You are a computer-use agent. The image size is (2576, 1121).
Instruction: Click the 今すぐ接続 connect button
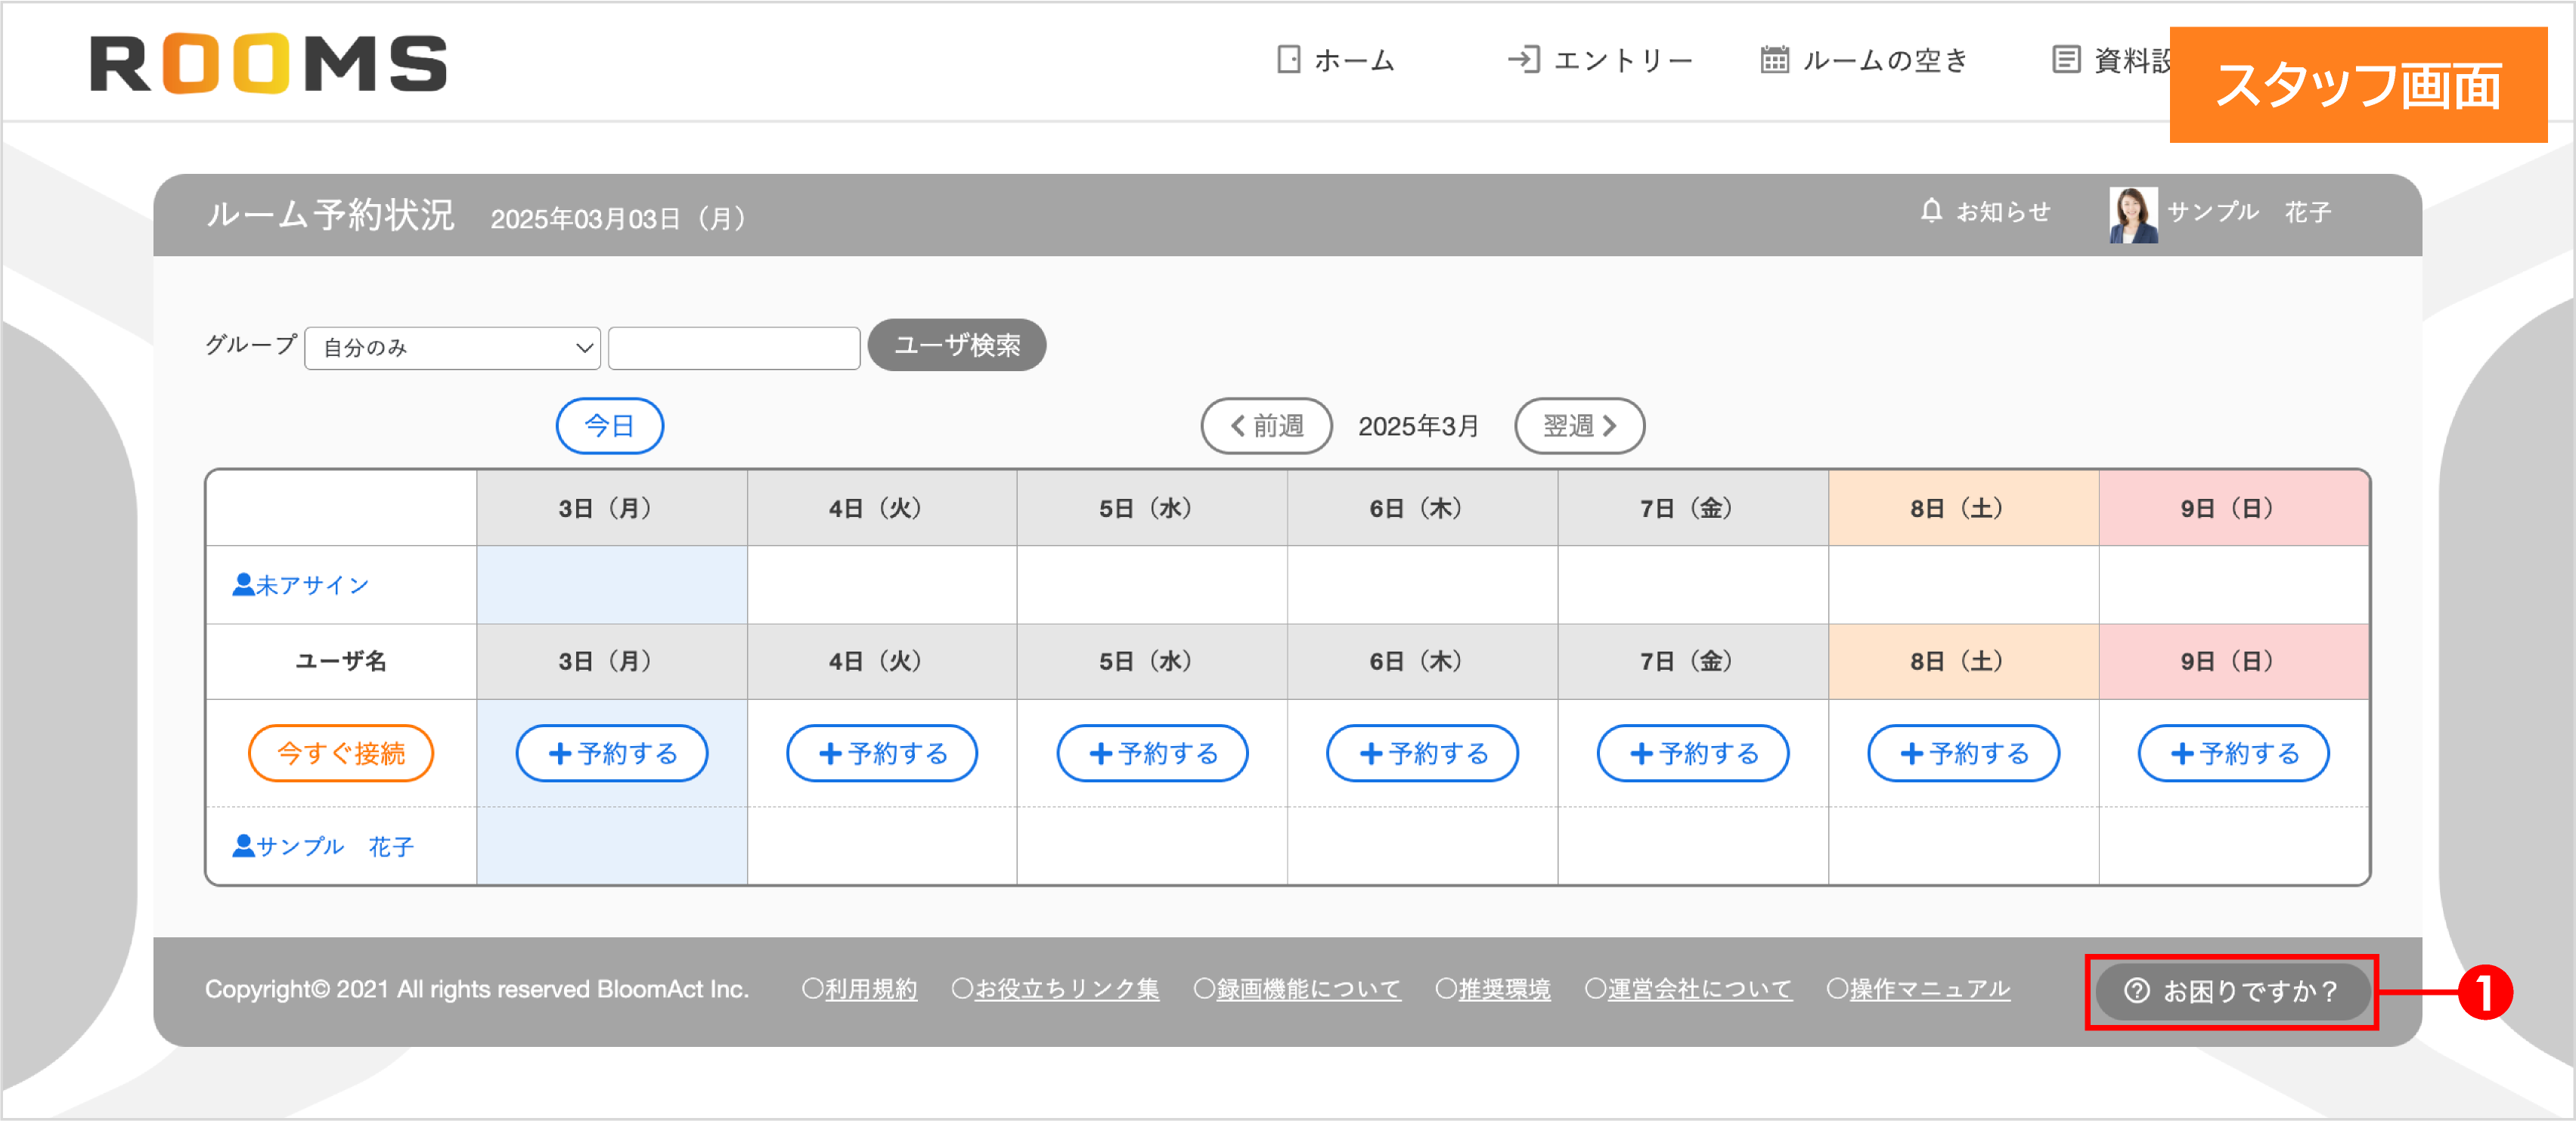[341, 753]
